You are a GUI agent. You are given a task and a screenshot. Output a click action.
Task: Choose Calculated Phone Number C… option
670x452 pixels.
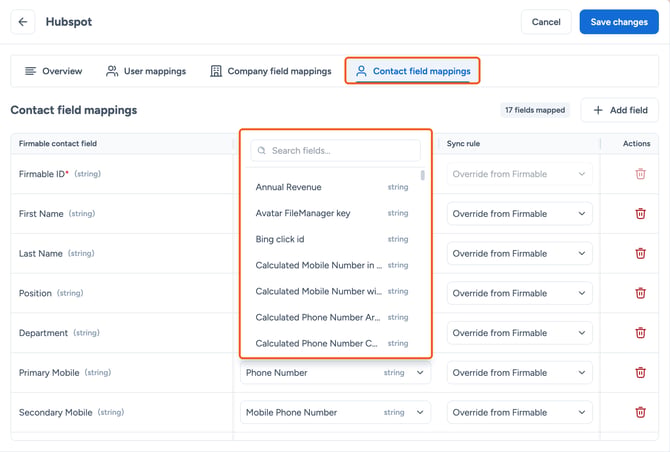click(332, 343)
